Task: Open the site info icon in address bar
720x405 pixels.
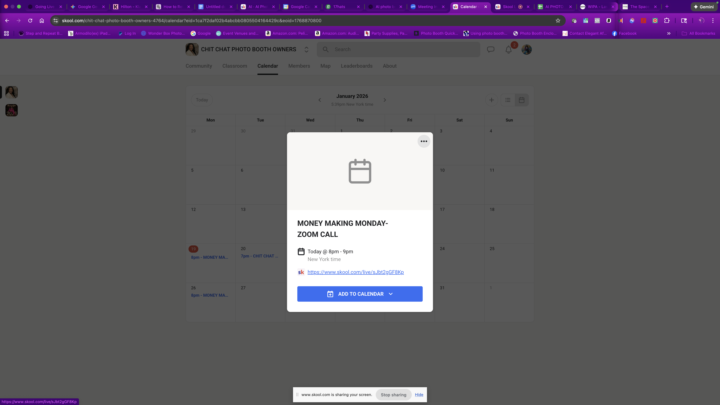Action: click(56, 21)
